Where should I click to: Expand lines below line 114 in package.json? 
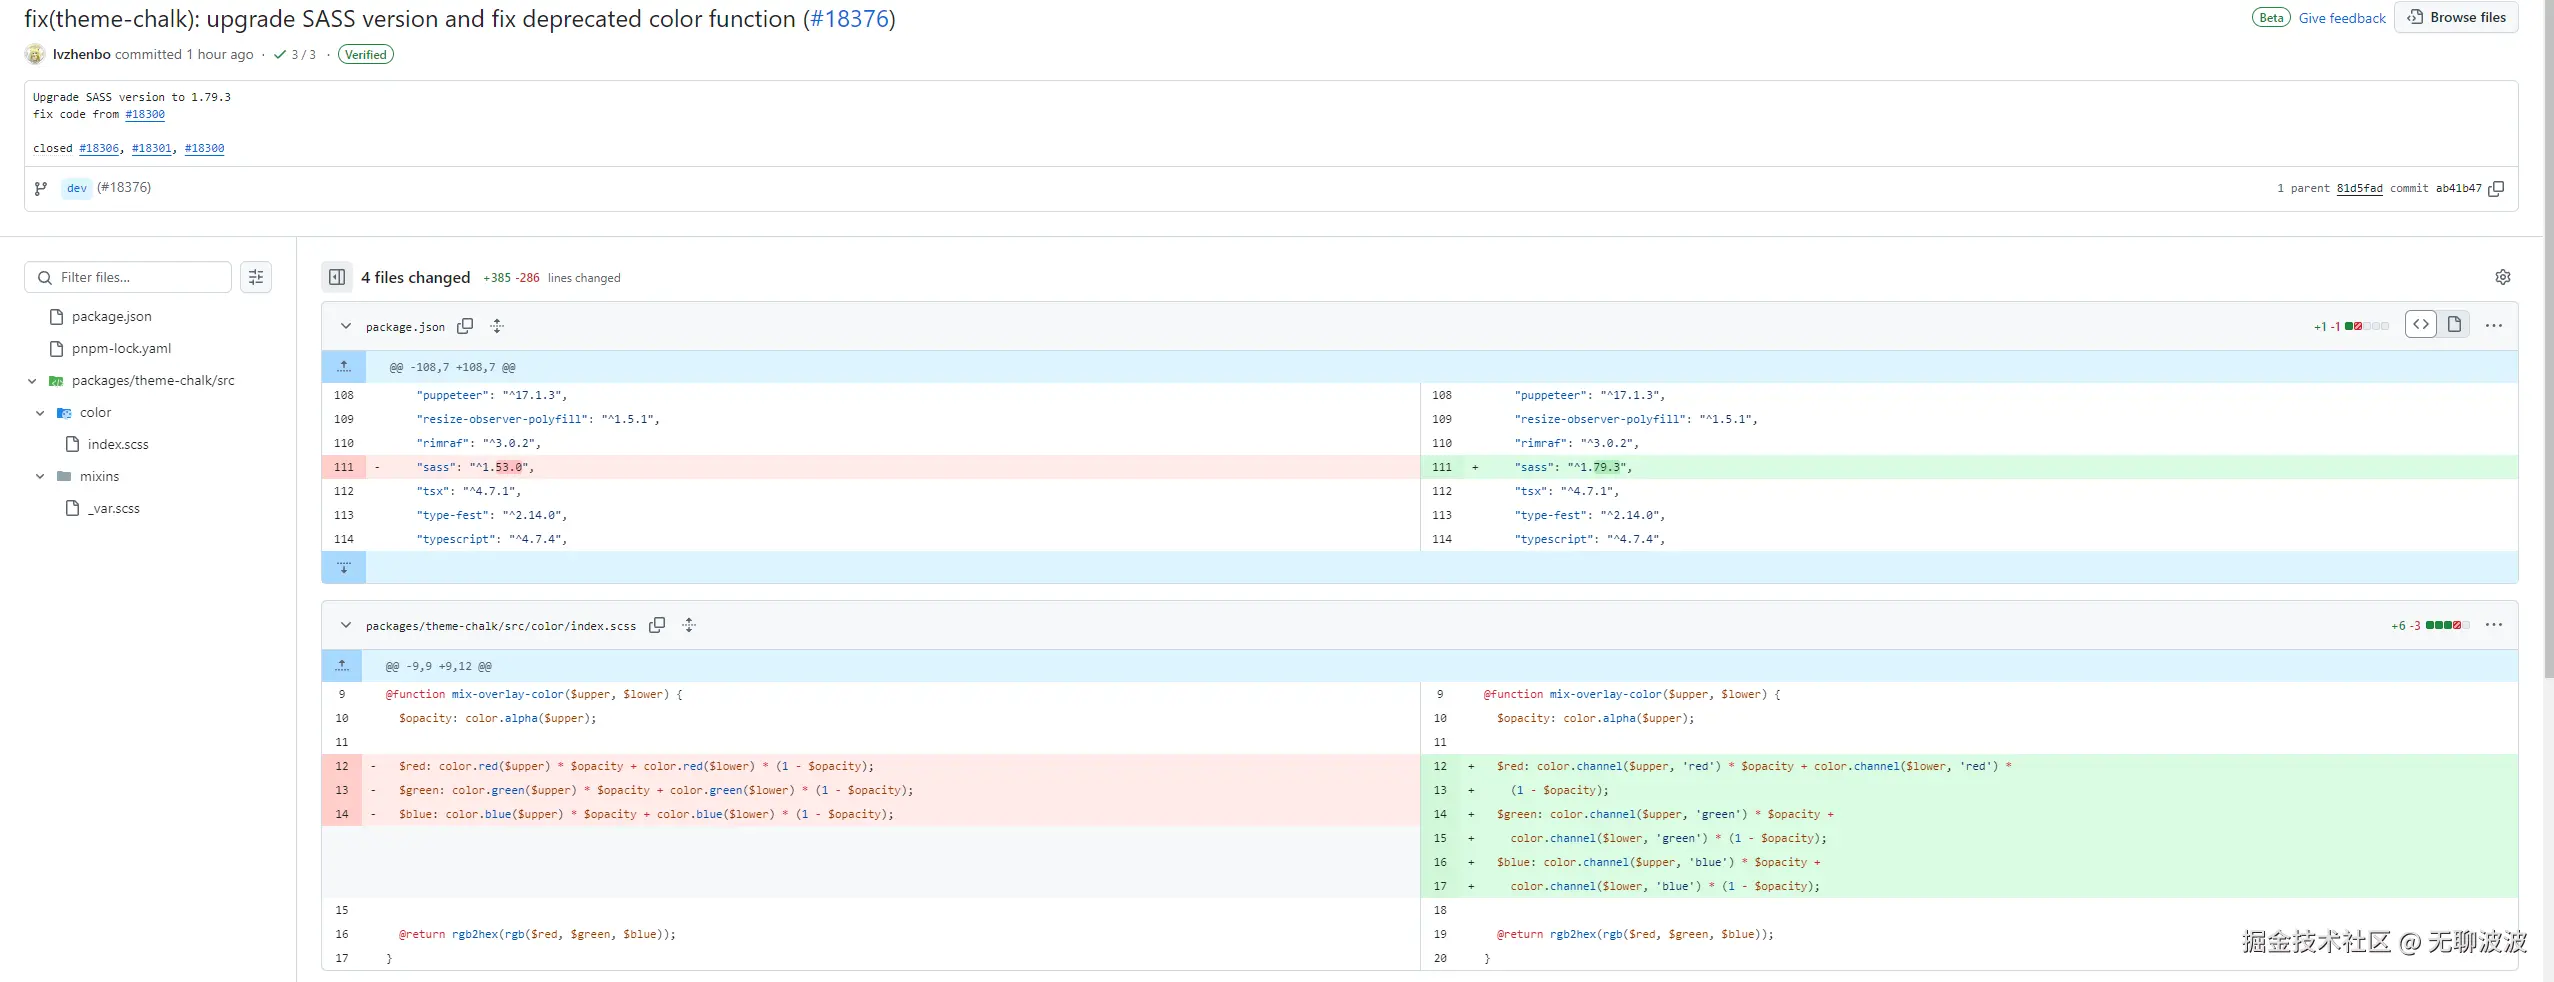tap(344, 568)
